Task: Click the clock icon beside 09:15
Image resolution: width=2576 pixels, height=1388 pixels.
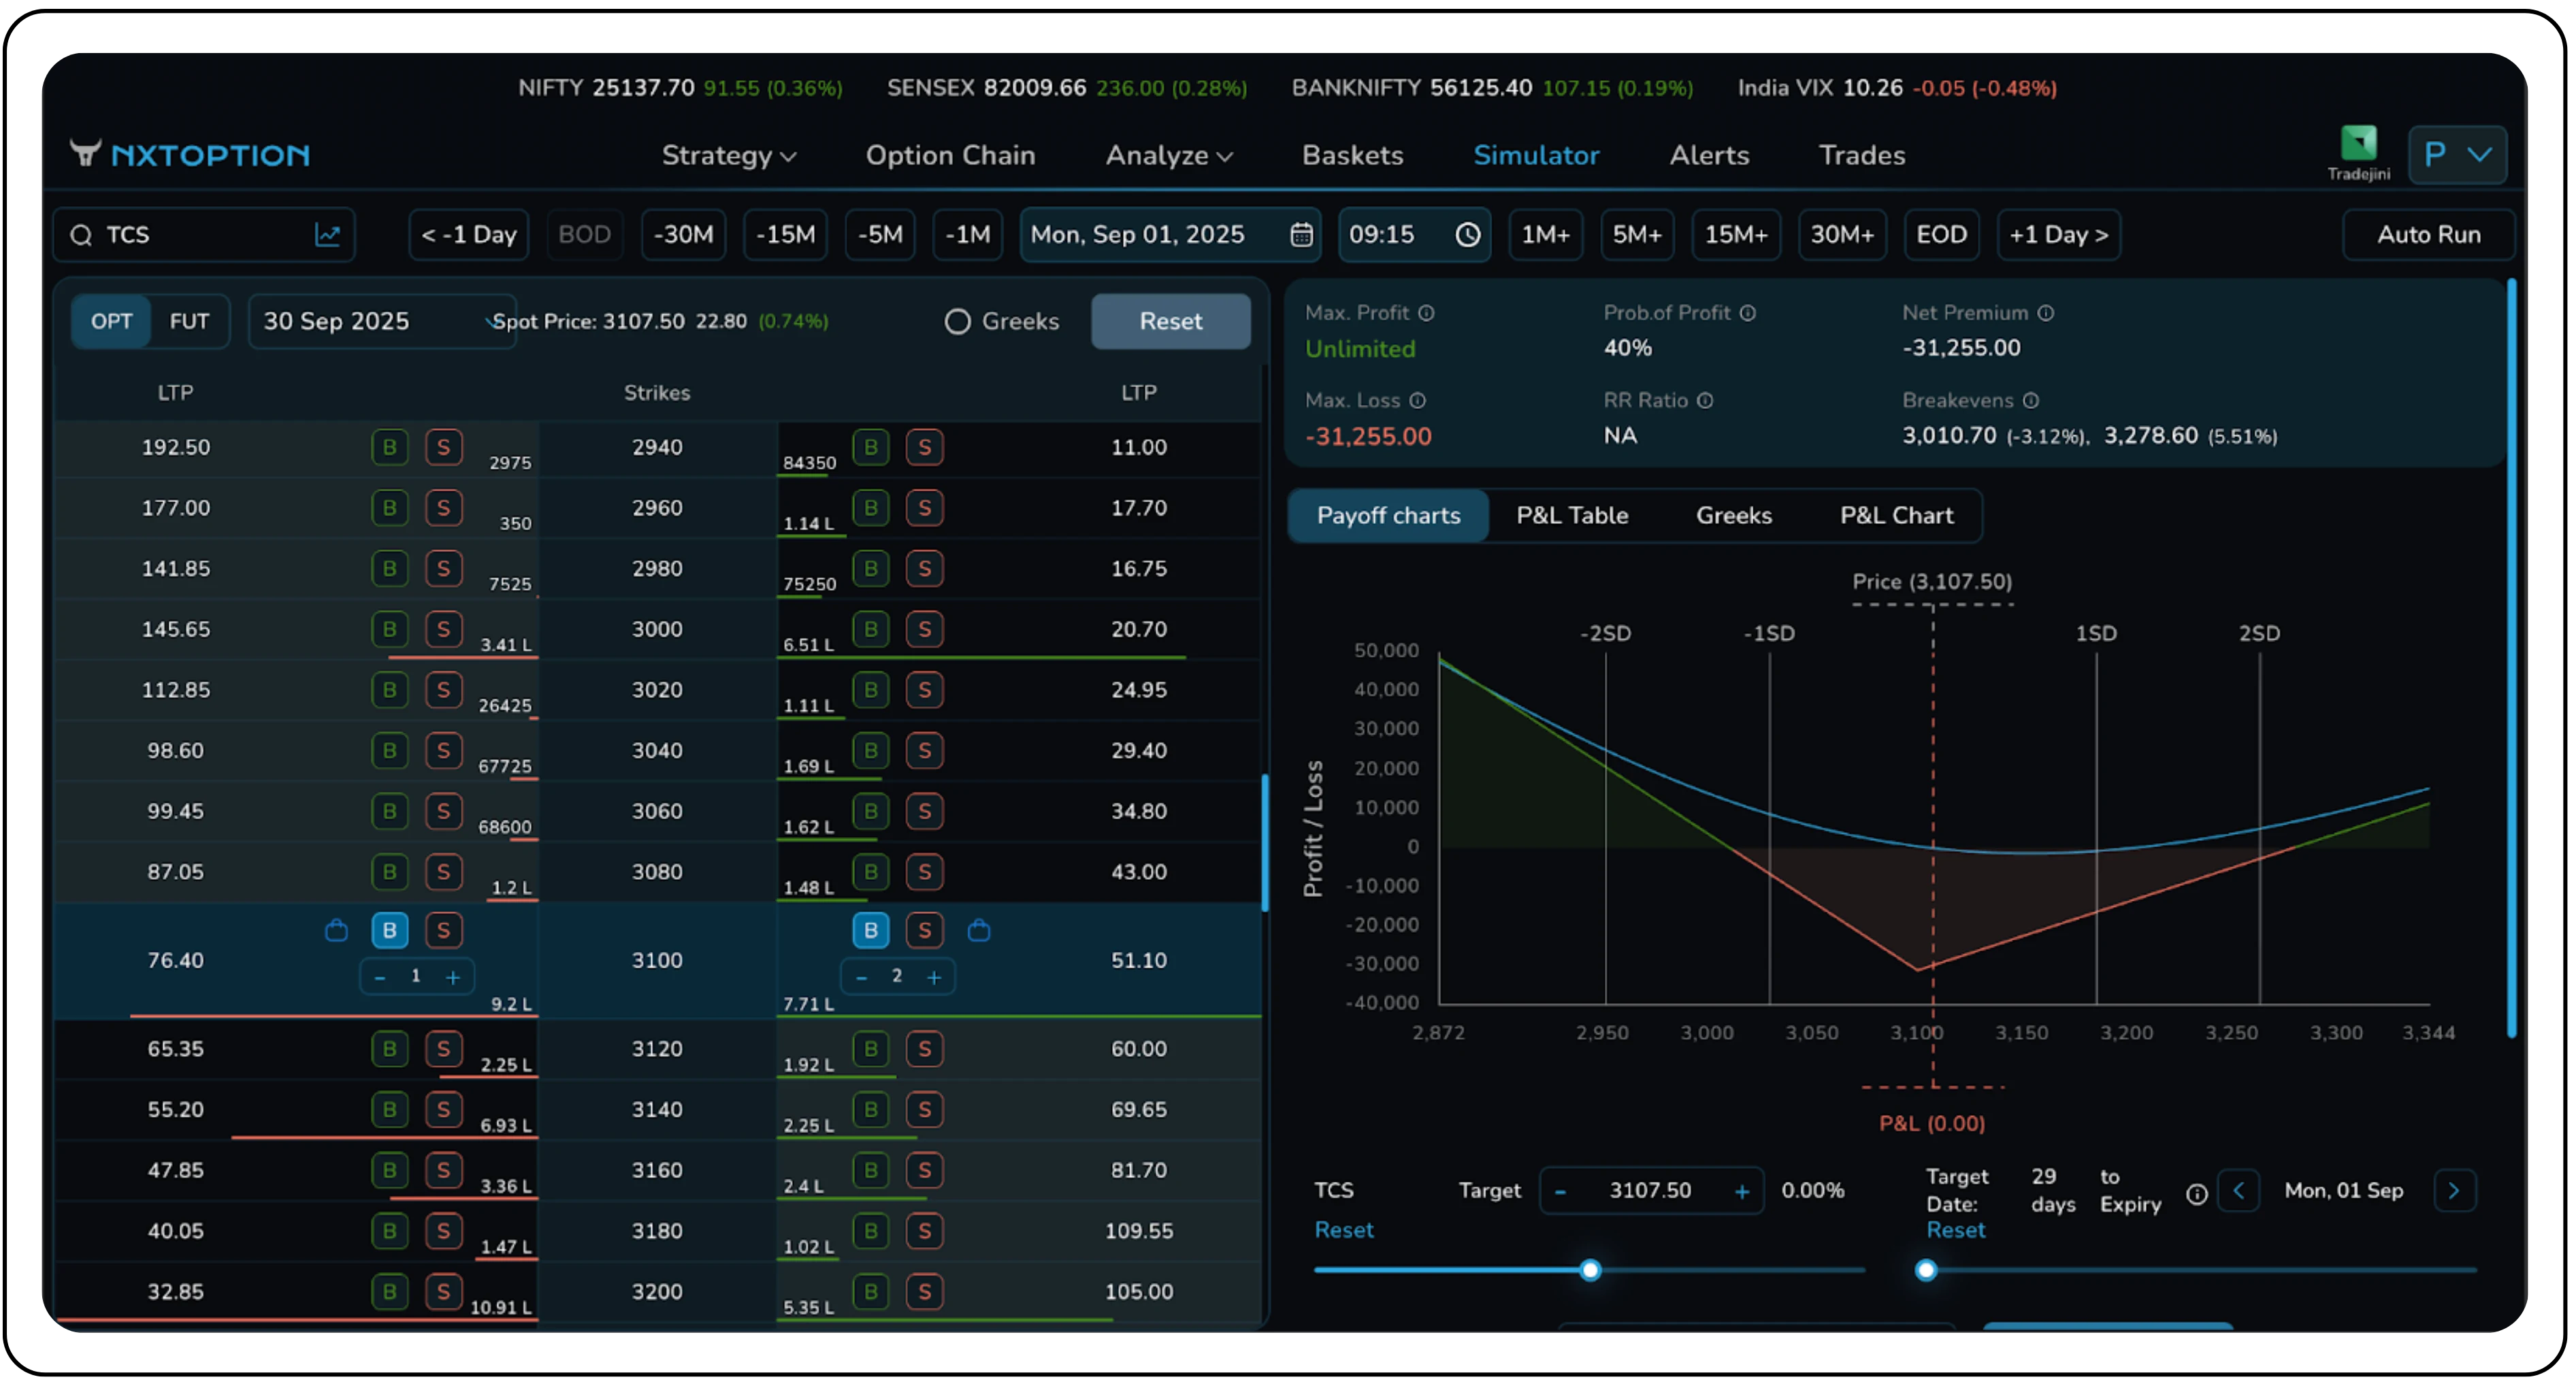Action: pos(1467,235)
